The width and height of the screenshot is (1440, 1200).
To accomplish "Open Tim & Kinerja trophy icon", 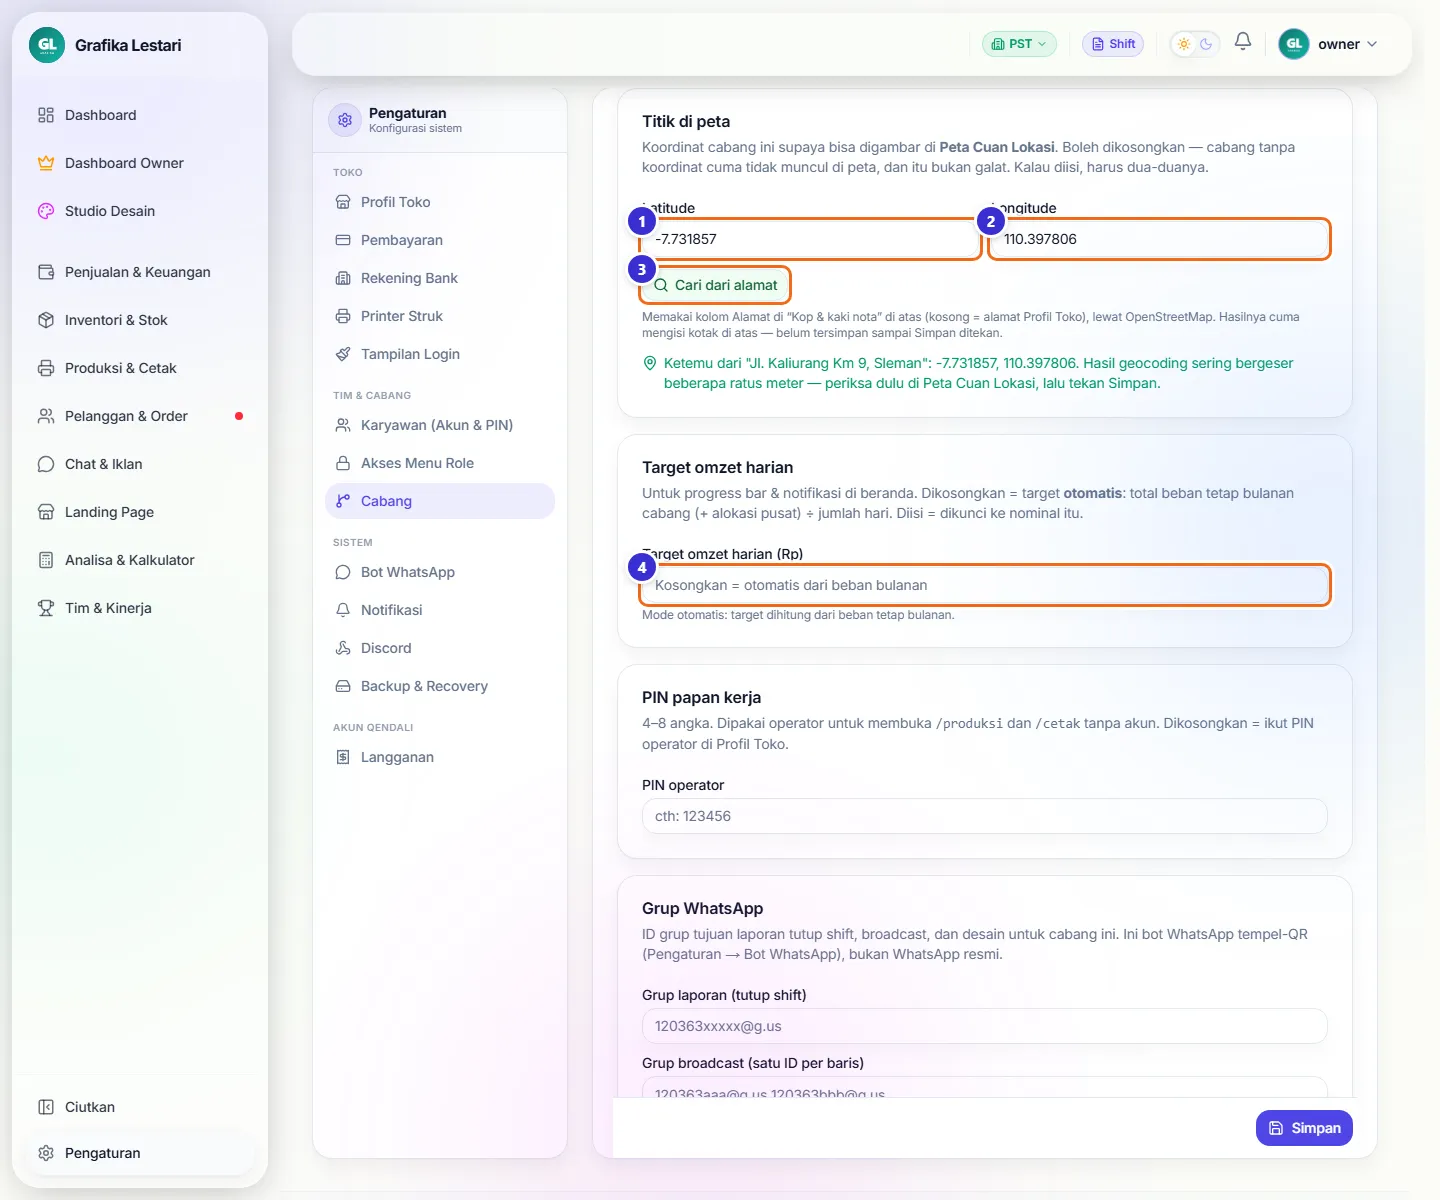I will click(x=46, y=608).
